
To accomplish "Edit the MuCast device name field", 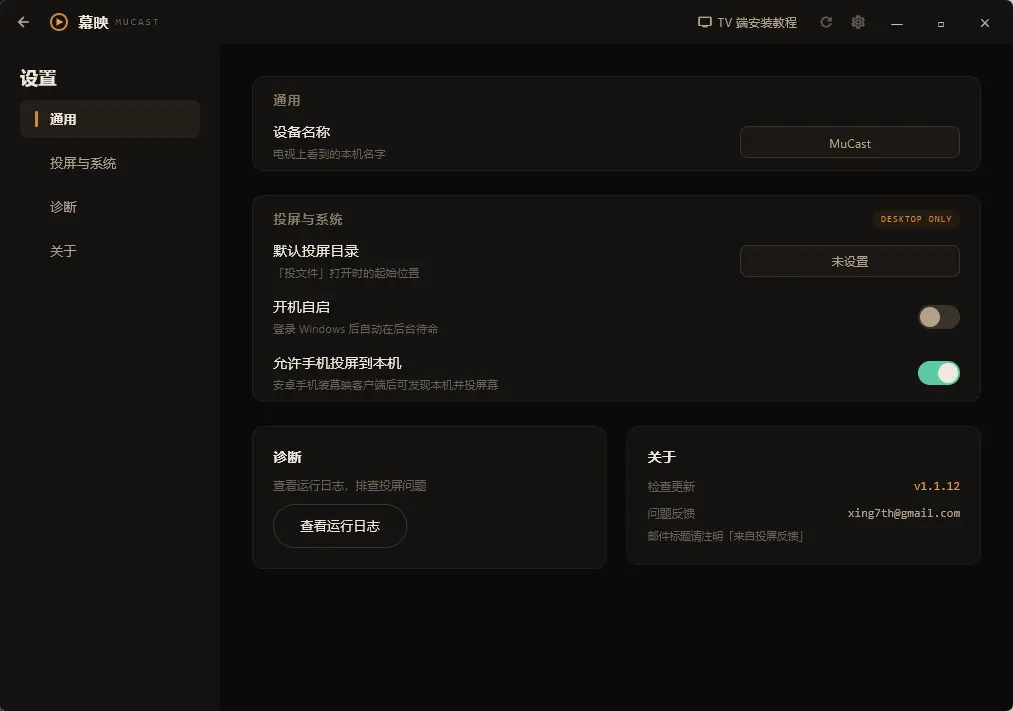I will pyautogui.click(x=850, y=143).
